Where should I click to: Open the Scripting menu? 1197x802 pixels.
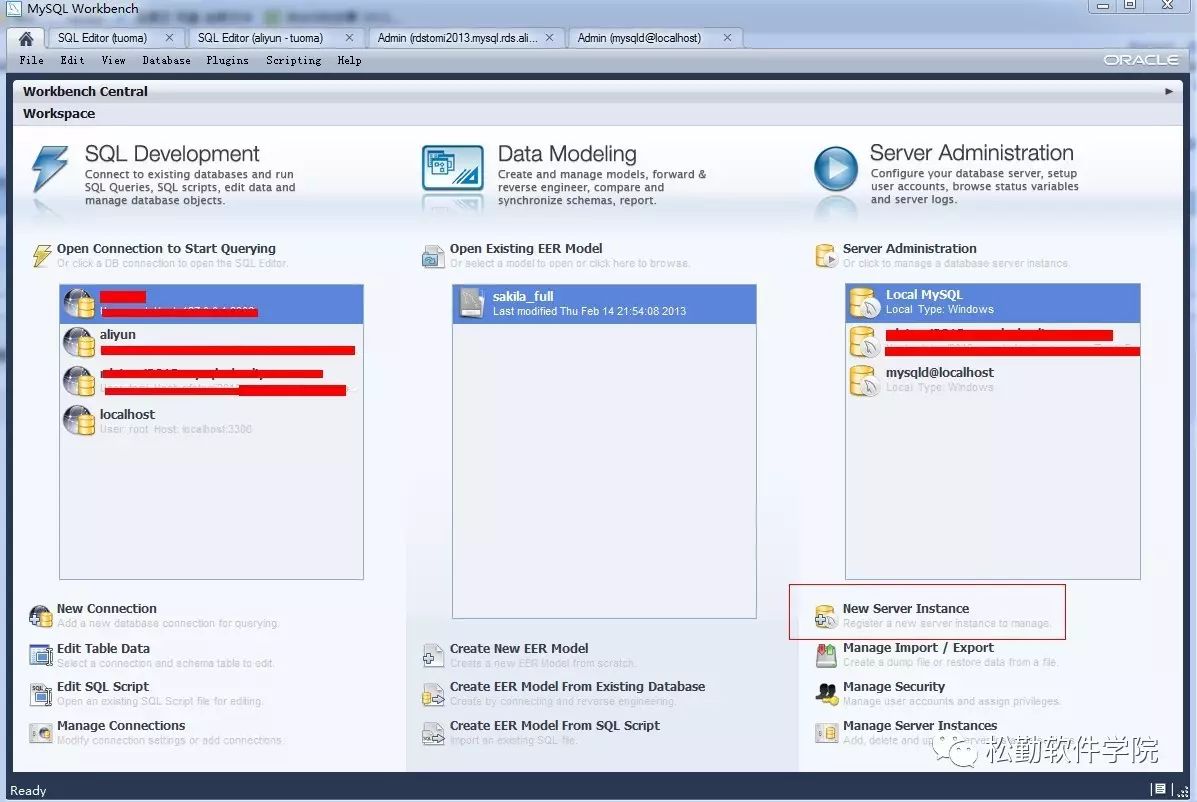coord(293,60)
